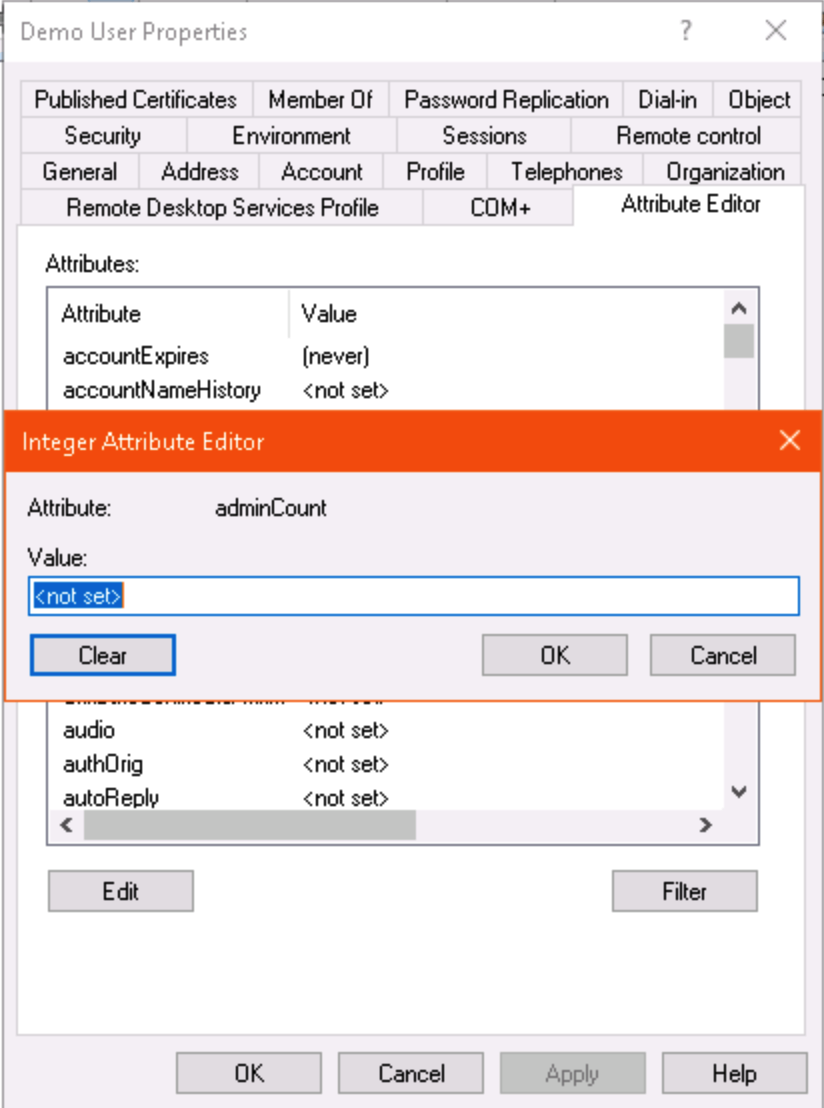Viewport: 824px width, 1108px height.
Task: Click the Value input field
Action: (413, 596)
